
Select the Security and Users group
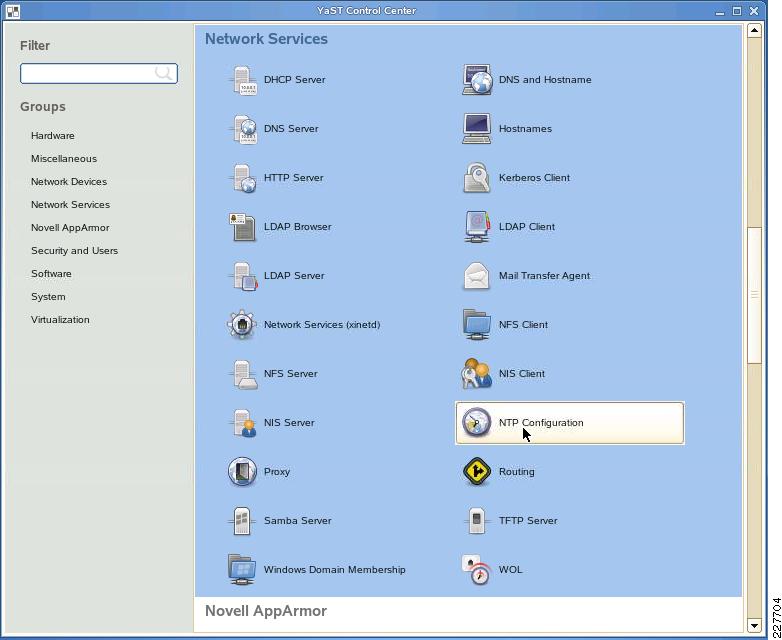click(x=74, y=250)
